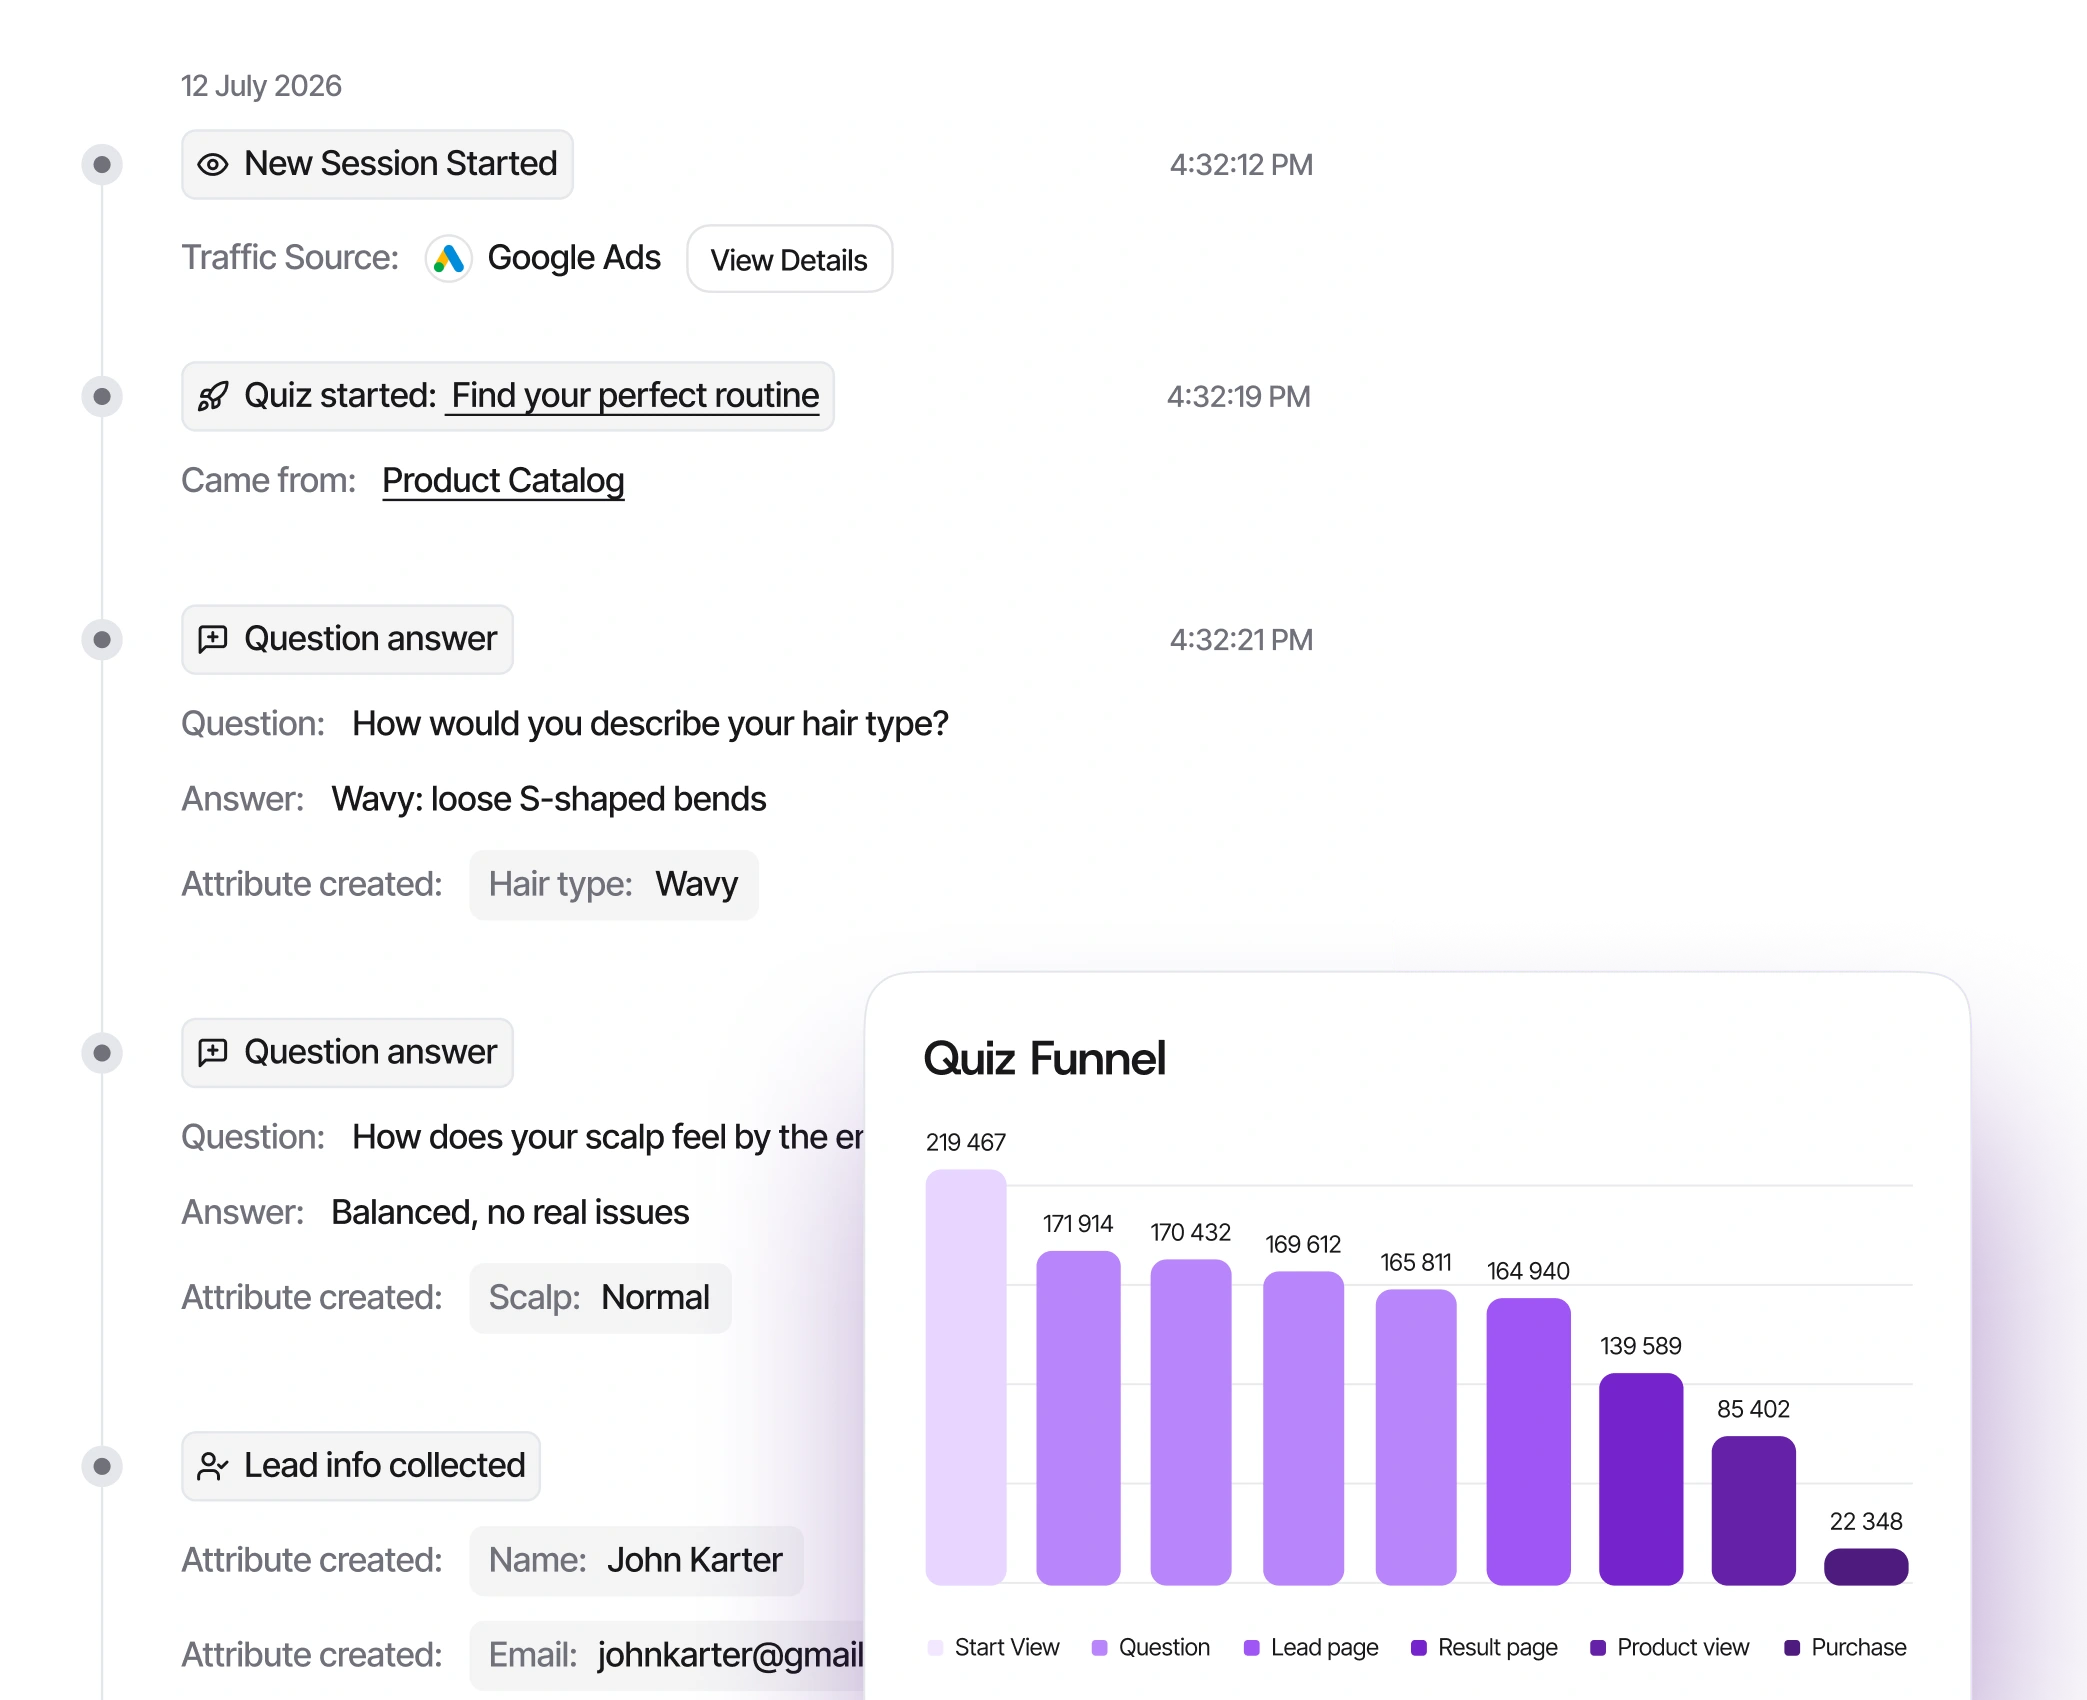Click the Start View legend swatch
2087x1700 pixels.
click(935, 1648)
